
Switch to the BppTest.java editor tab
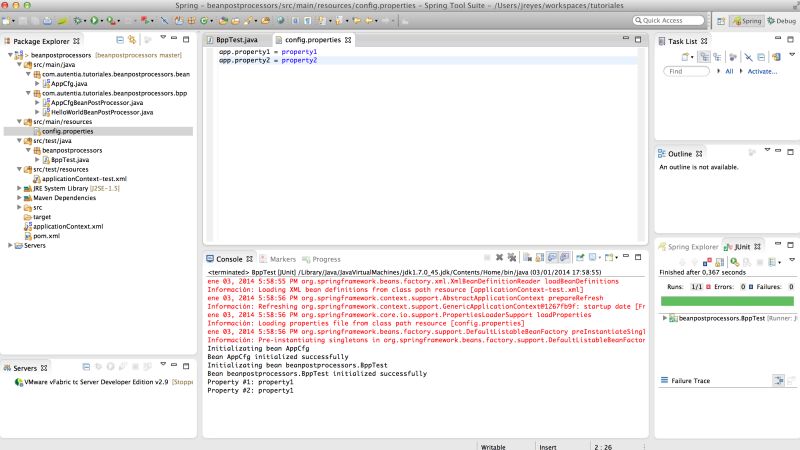(x=237, y=40)
